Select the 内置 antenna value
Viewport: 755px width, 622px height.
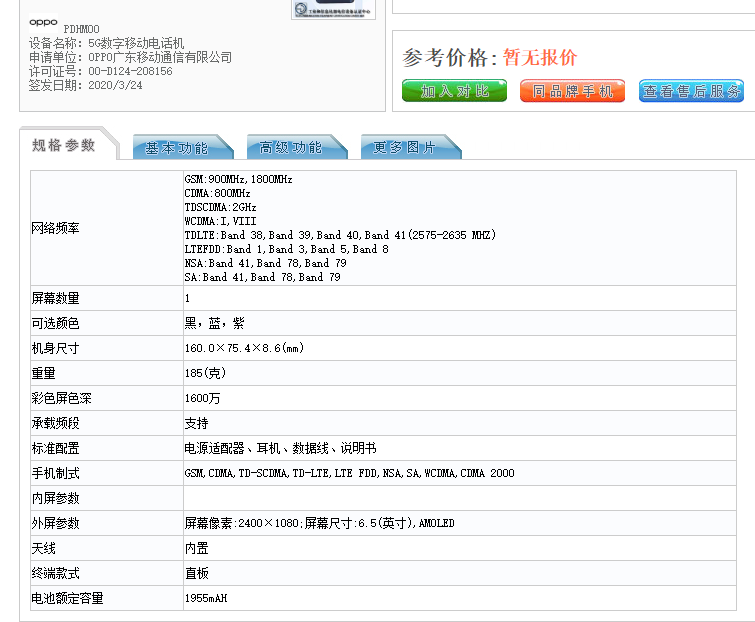[x=196, y=549]
